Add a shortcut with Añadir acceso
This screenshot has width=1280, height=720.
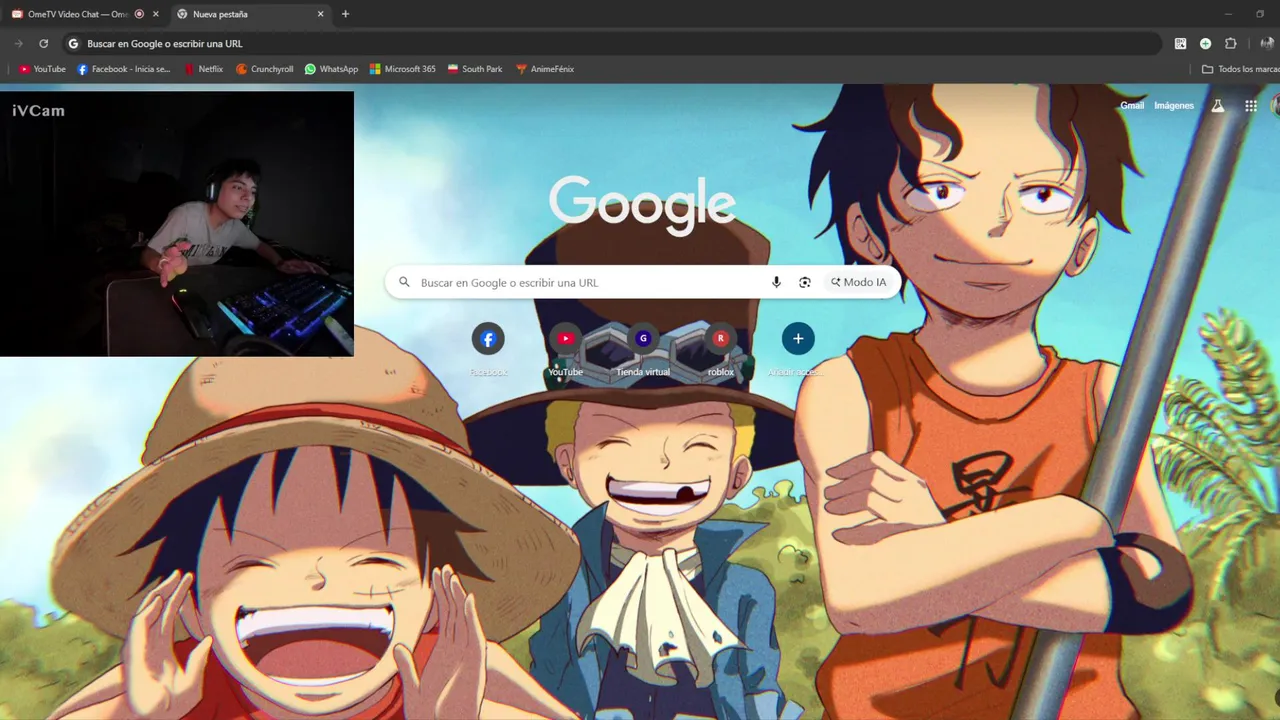(x=798, y=350)
